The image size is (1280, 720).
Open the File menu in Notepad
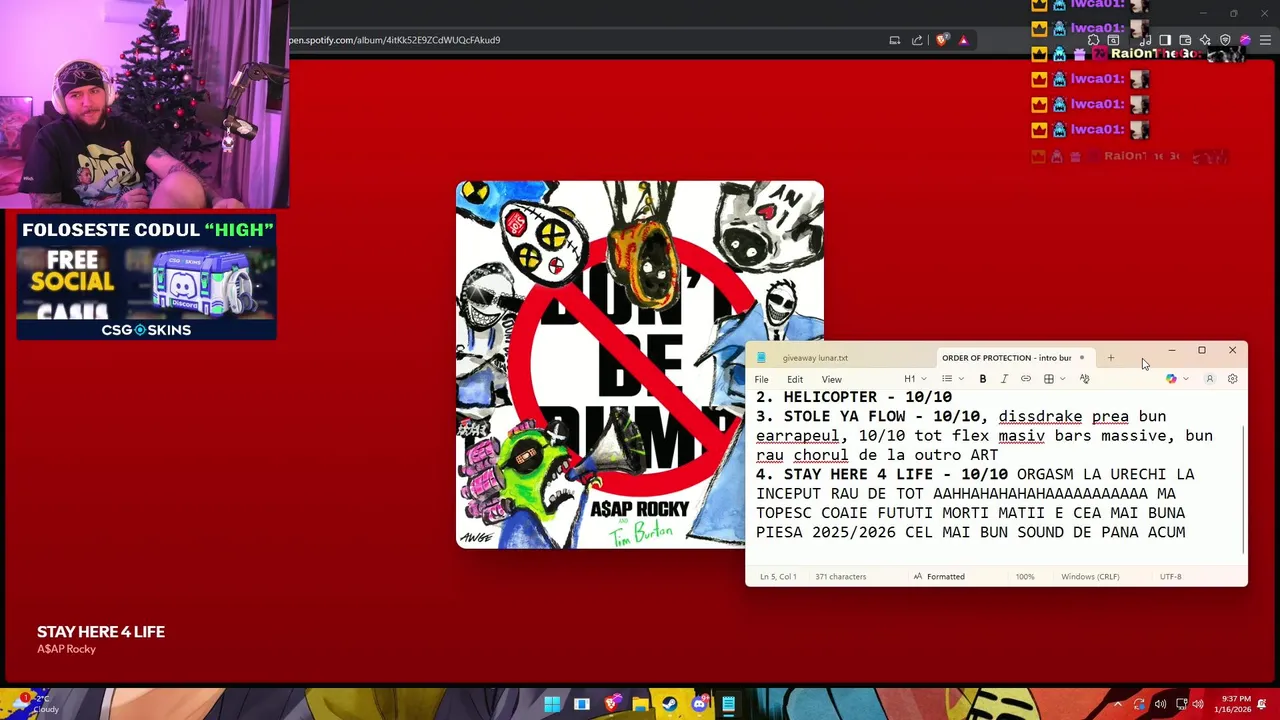[761, 379]
